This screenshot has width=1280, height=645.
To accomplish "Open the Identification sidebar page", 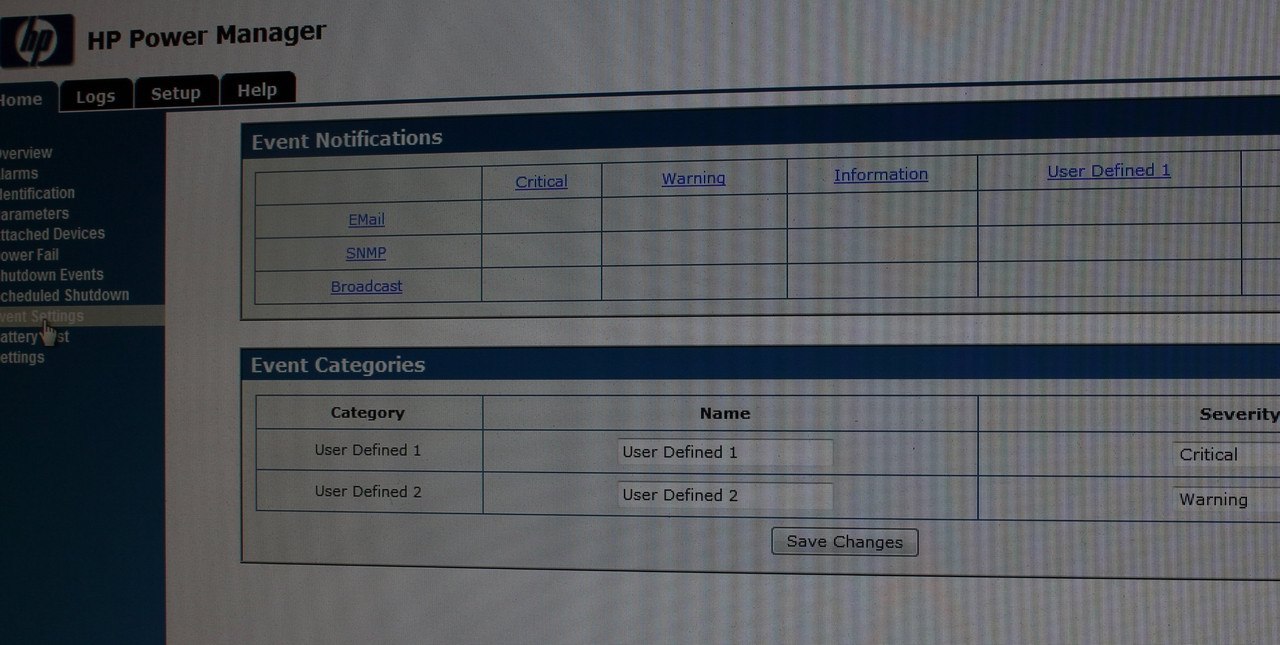I will pyautogui.click(x=38, y=193).
